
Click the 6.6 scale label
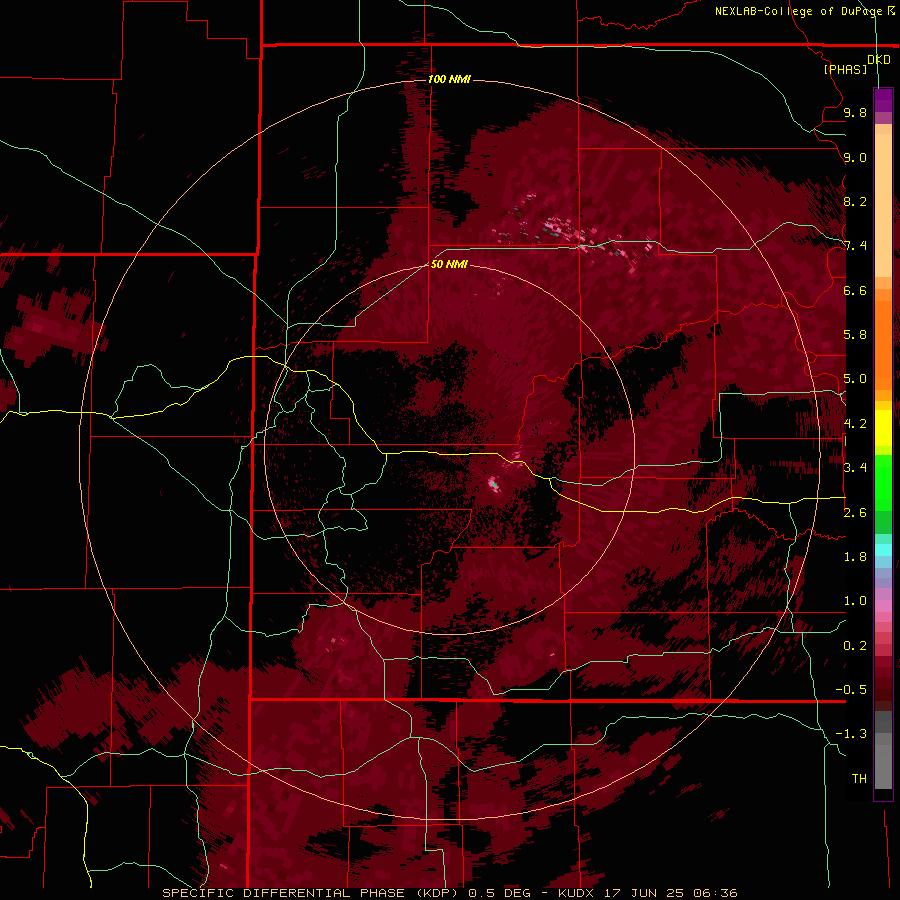pyautogui.click(x=855, y=290)
